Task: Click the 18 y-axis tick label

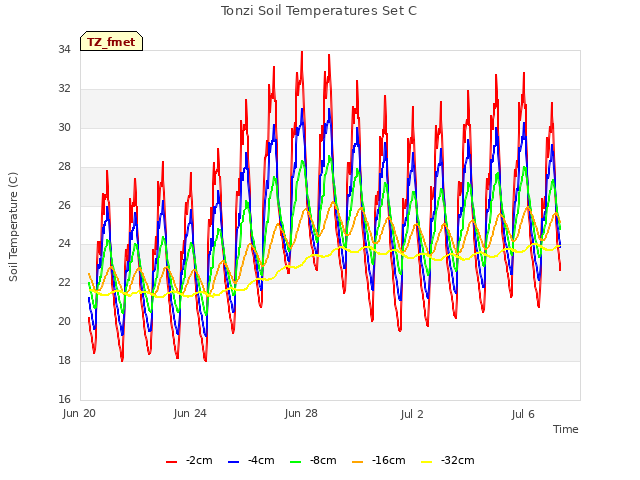Action: click(x=64, y=360)
